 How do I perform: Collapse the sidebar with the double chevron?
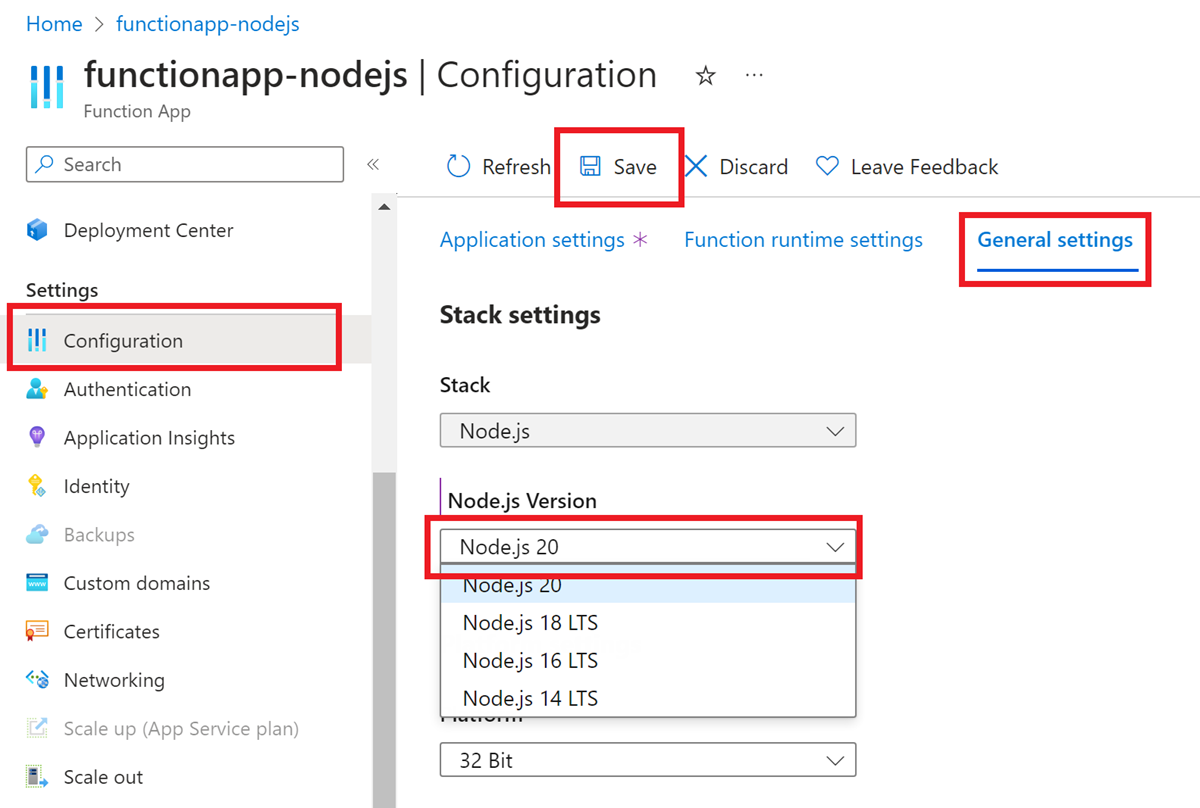click(x=373, y=165)
